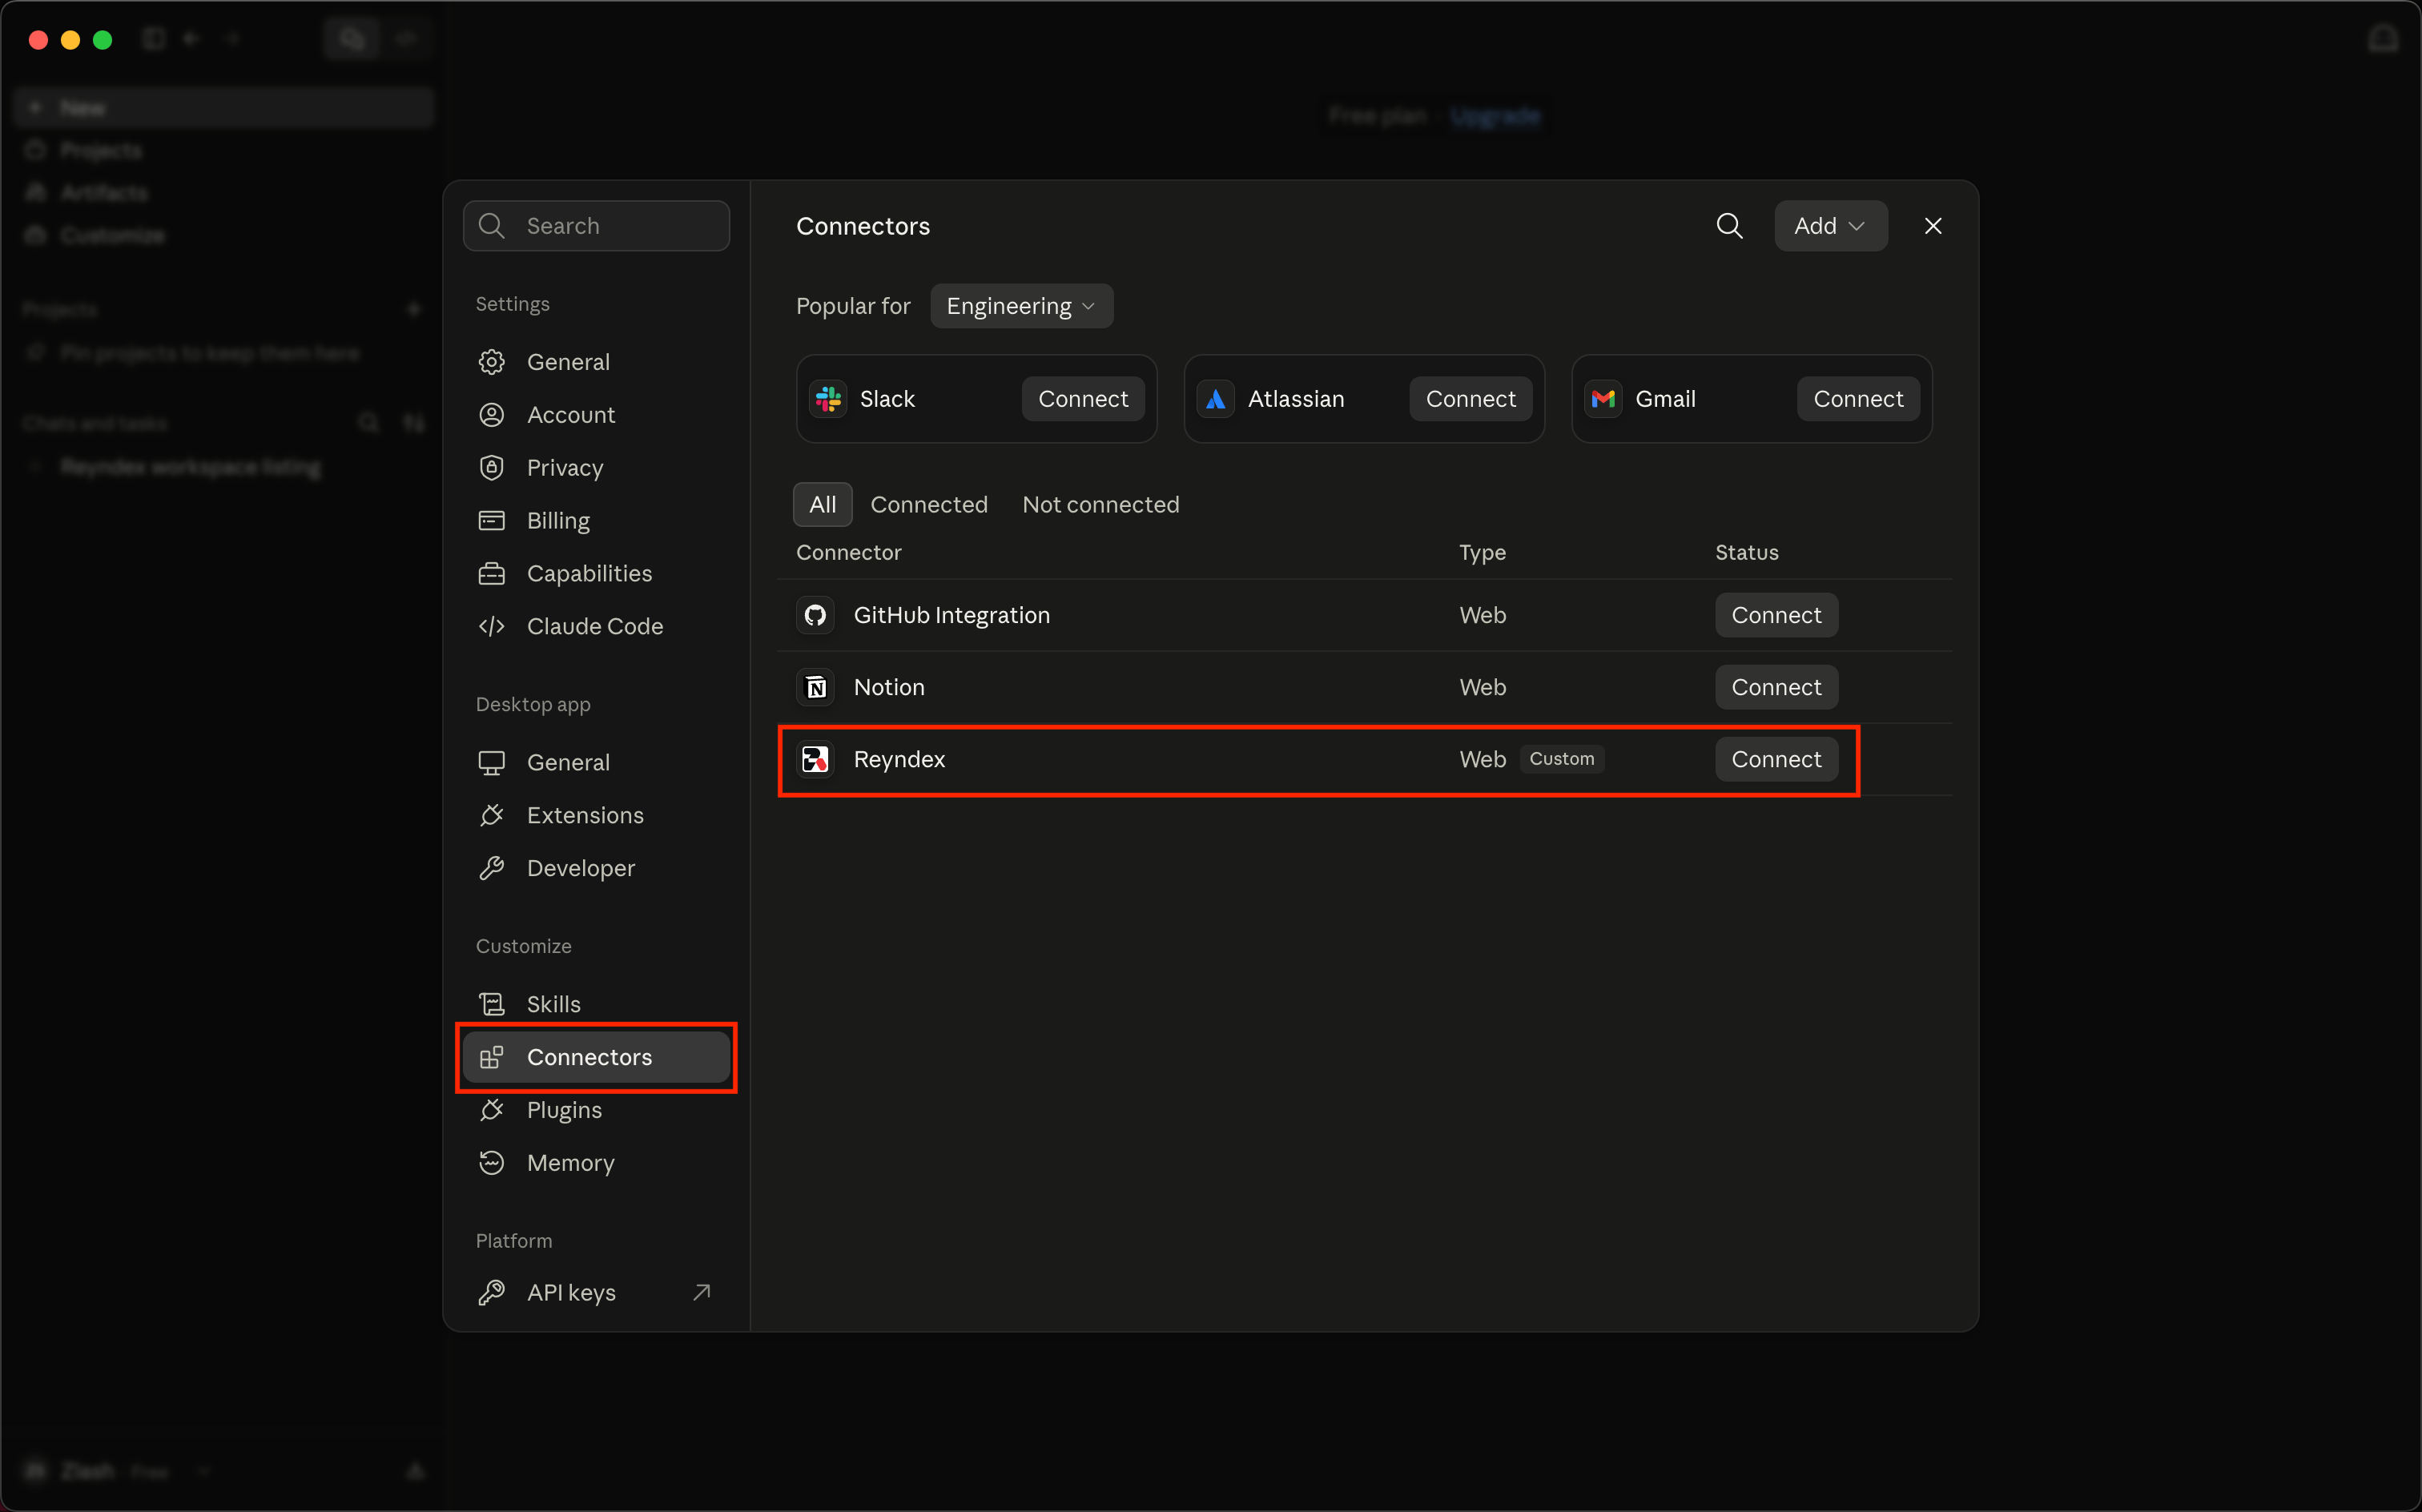The width and height of the screenshot is (2422, 1512).
Task: Click the shield lock icon beside Privacy
Action: [491, 468]
